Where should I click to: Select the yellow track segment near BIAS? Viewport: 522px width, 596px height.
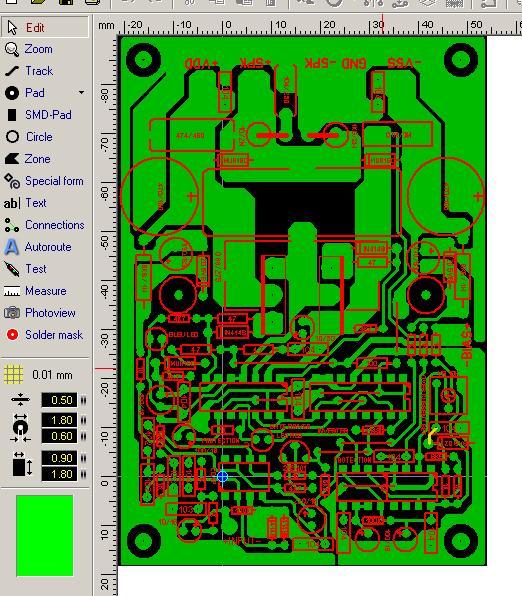432,436
